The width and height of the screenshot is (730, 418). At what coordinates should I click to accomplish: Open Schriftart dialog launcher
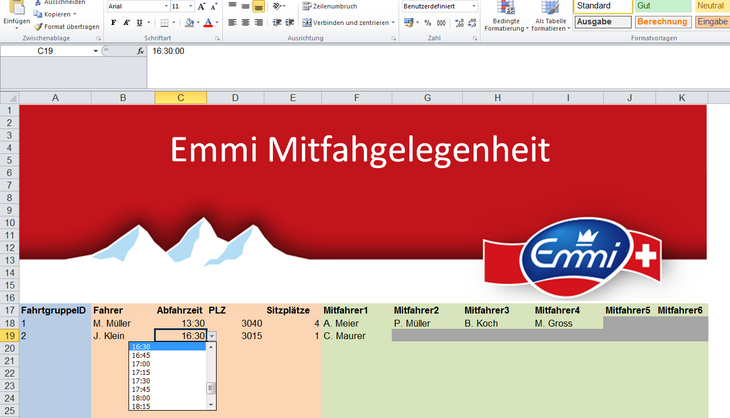click(217, 38)
